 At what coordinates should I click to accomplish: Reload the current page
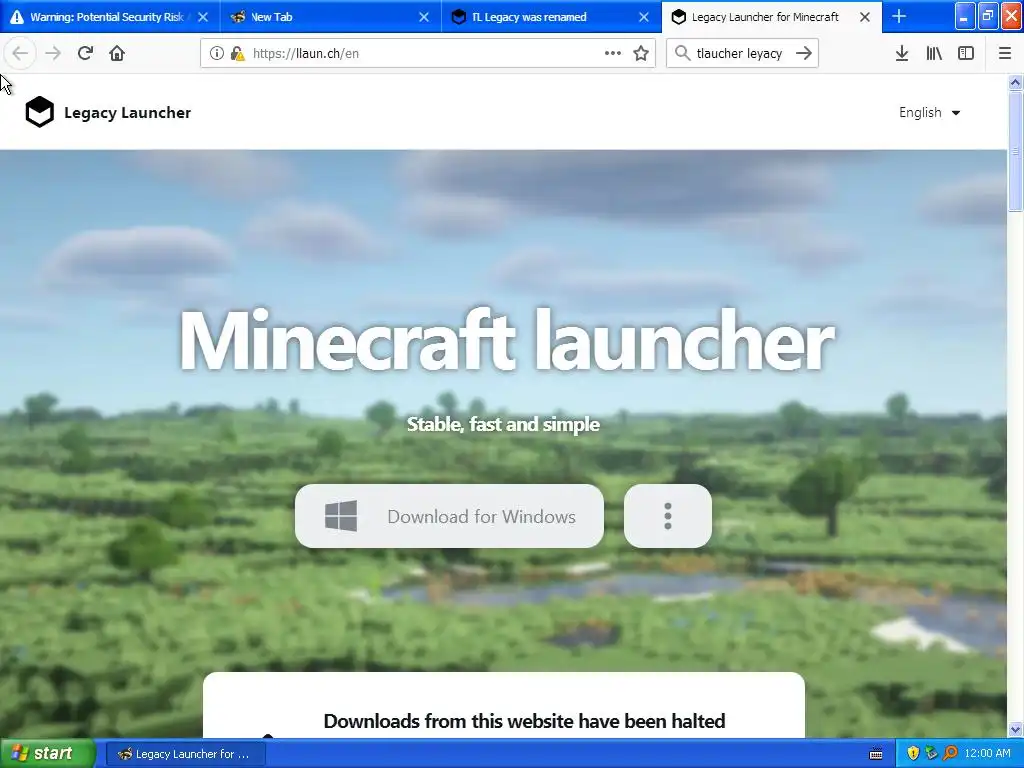85,54
